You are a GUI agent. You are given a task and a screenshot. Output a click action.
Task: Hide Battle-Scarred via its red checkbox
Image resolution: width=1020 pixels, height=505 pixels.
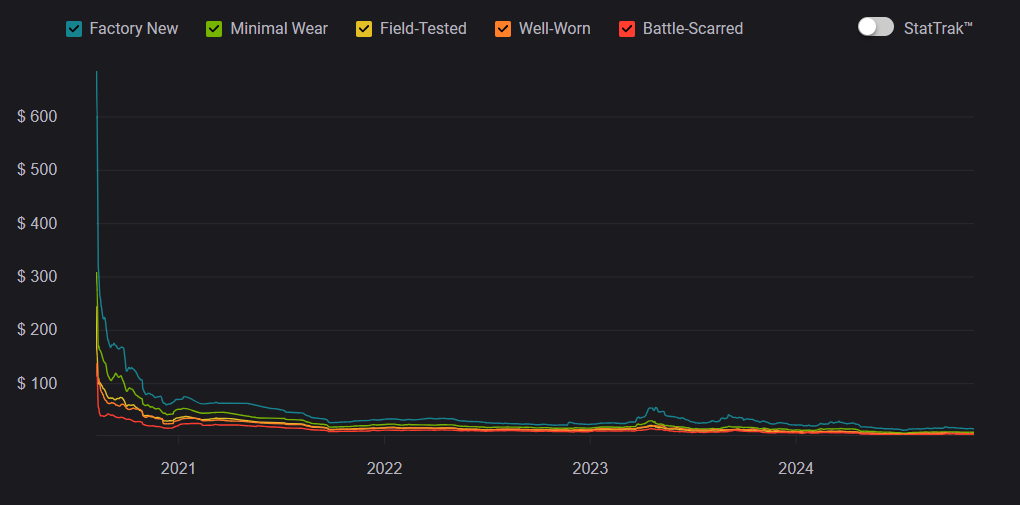pos(627,29)
